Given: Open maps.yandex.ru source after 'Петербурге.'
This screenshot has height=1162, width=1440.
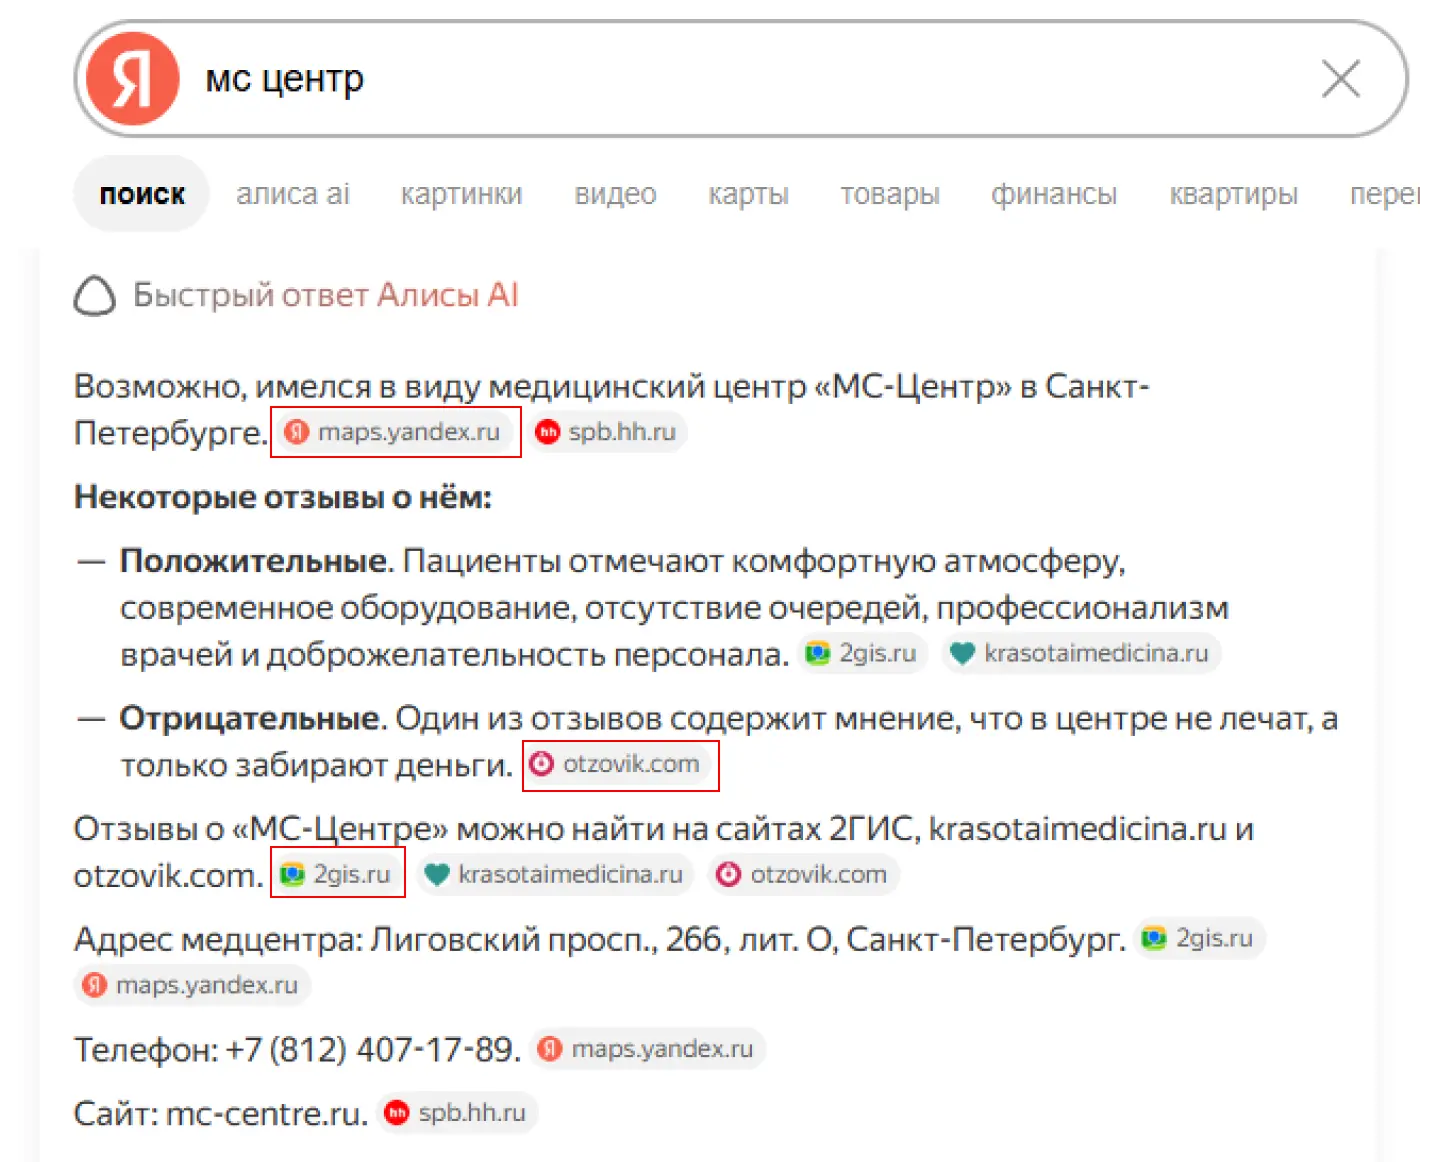Looking at the screenshot, I should pos(396,432).
